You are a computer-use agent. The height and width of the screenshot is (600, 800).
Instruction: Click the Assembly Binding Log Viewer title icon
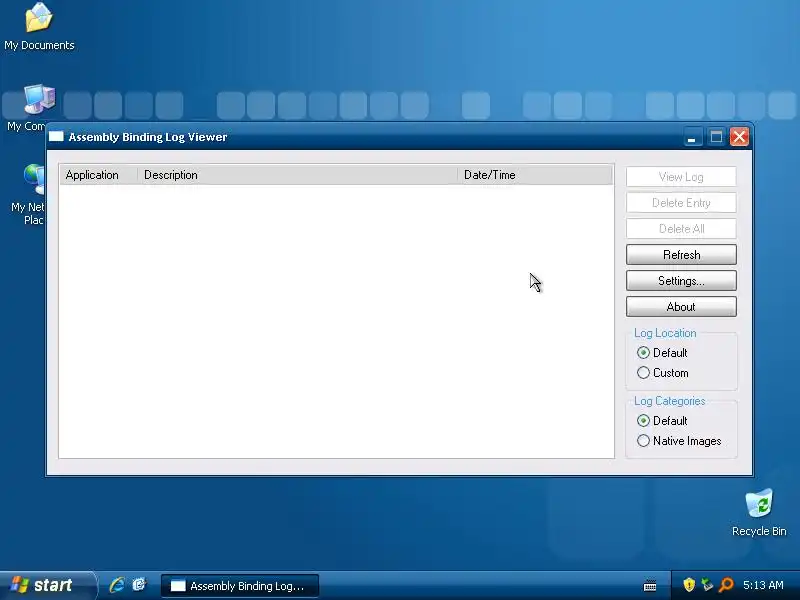coord(56,136)
